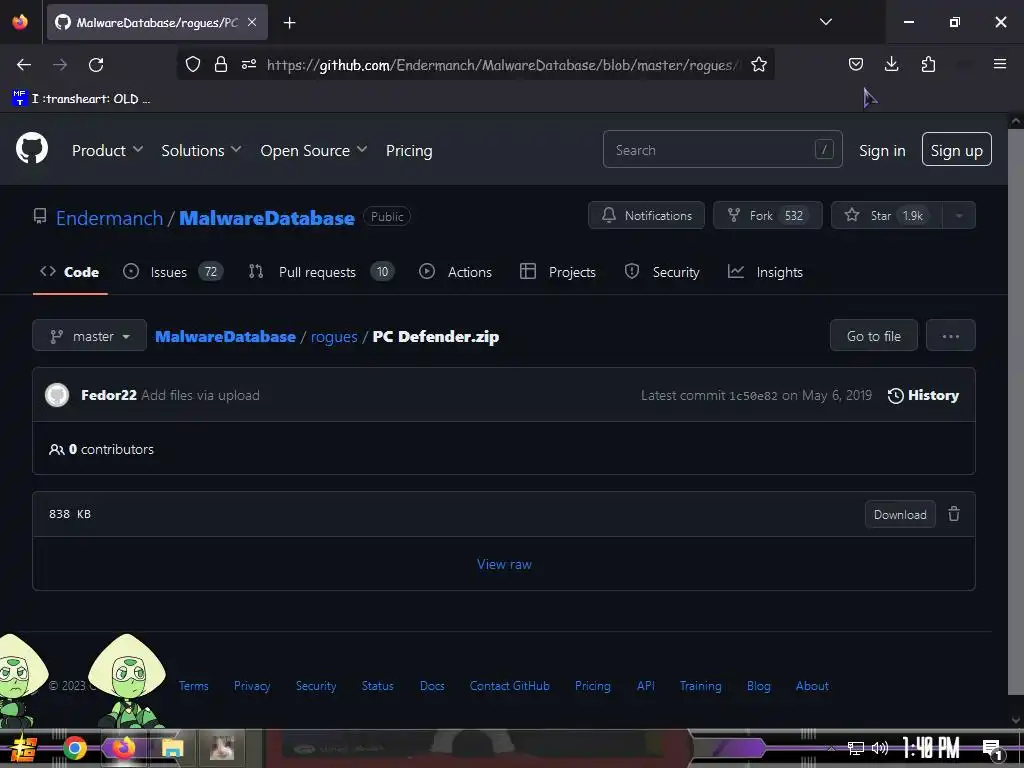The image size is (1024, 768).
Task: Open the extensions puzzle icon
Action: (928, 64)
